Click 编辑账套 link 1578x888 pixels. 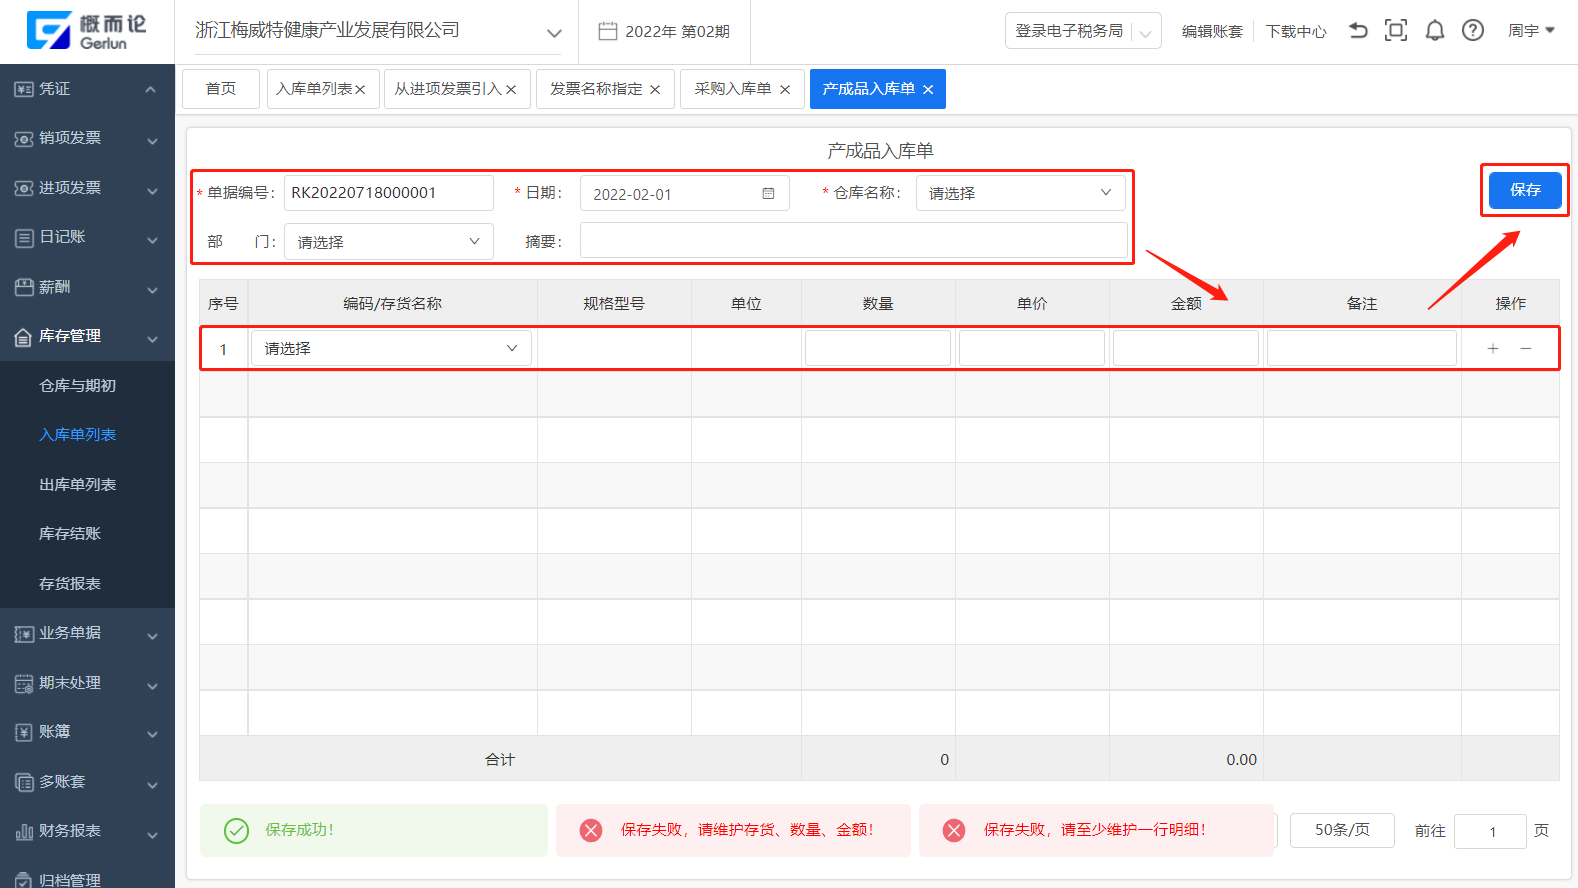pos(1212,32)
